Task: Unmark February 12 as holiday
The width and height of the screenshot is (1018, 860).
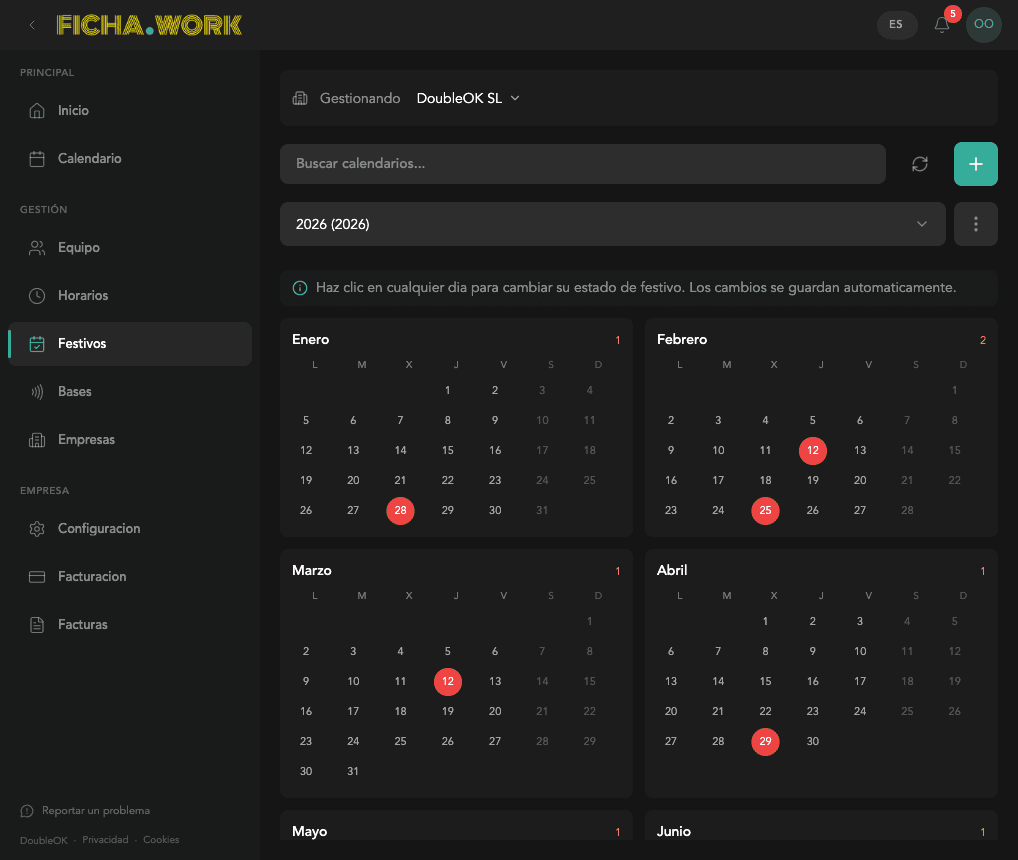Action: tap(813, 451)
